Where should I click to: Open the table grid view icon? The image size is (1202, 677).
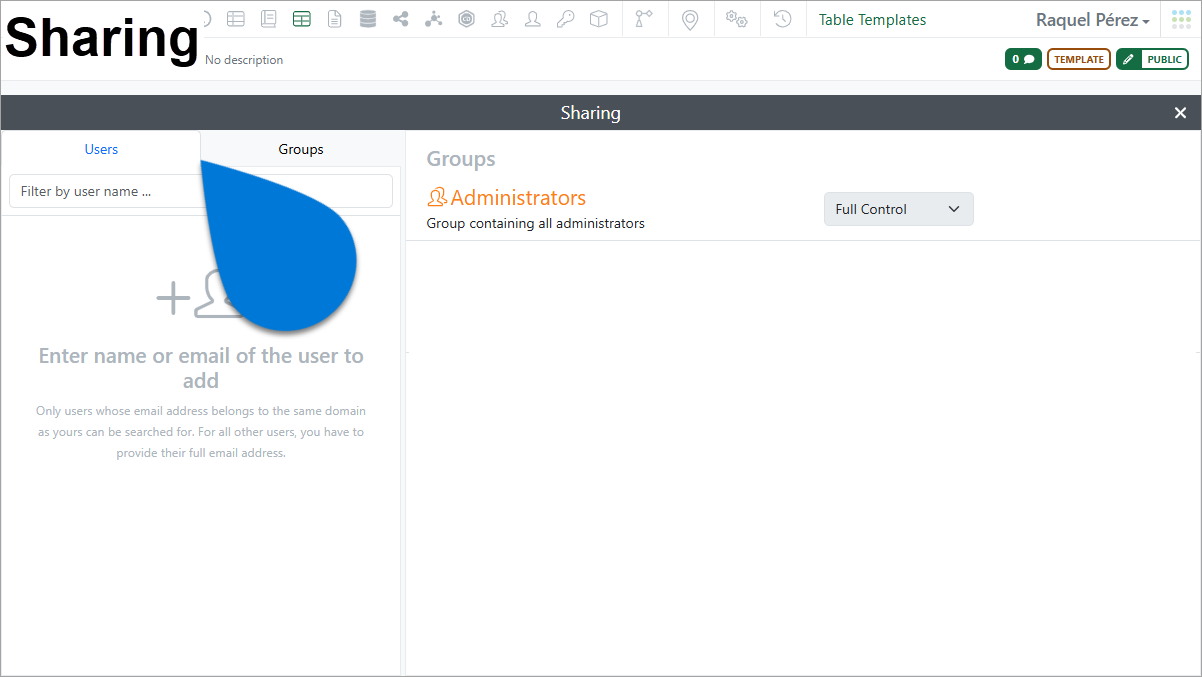[235, 19]
